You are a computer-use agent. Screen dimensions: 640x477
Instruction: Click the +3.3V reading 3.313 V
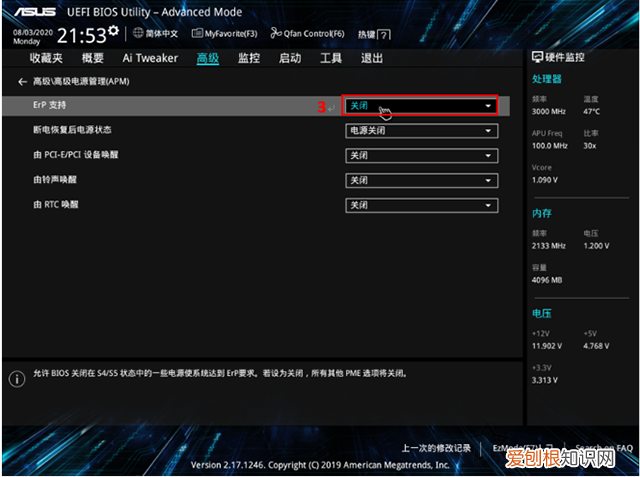tap(545, 380)
